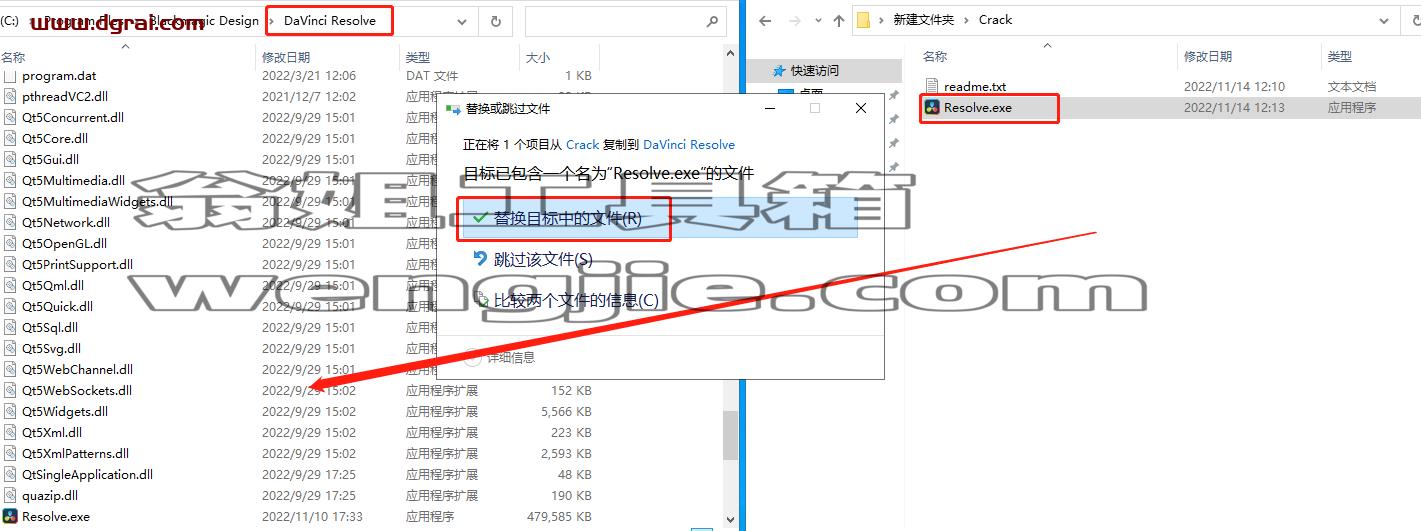
Task: Select 快速访问 in the navigation pane
Action: click(815, 71)
